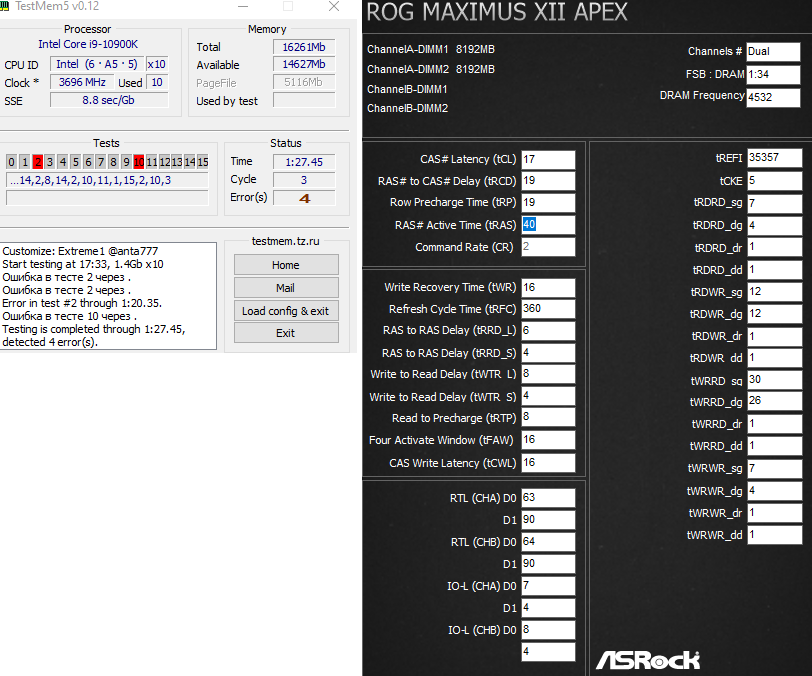Minimize the TestMem5 window
The width and height of the screenshot is (812, 676).
pos(243,6)
